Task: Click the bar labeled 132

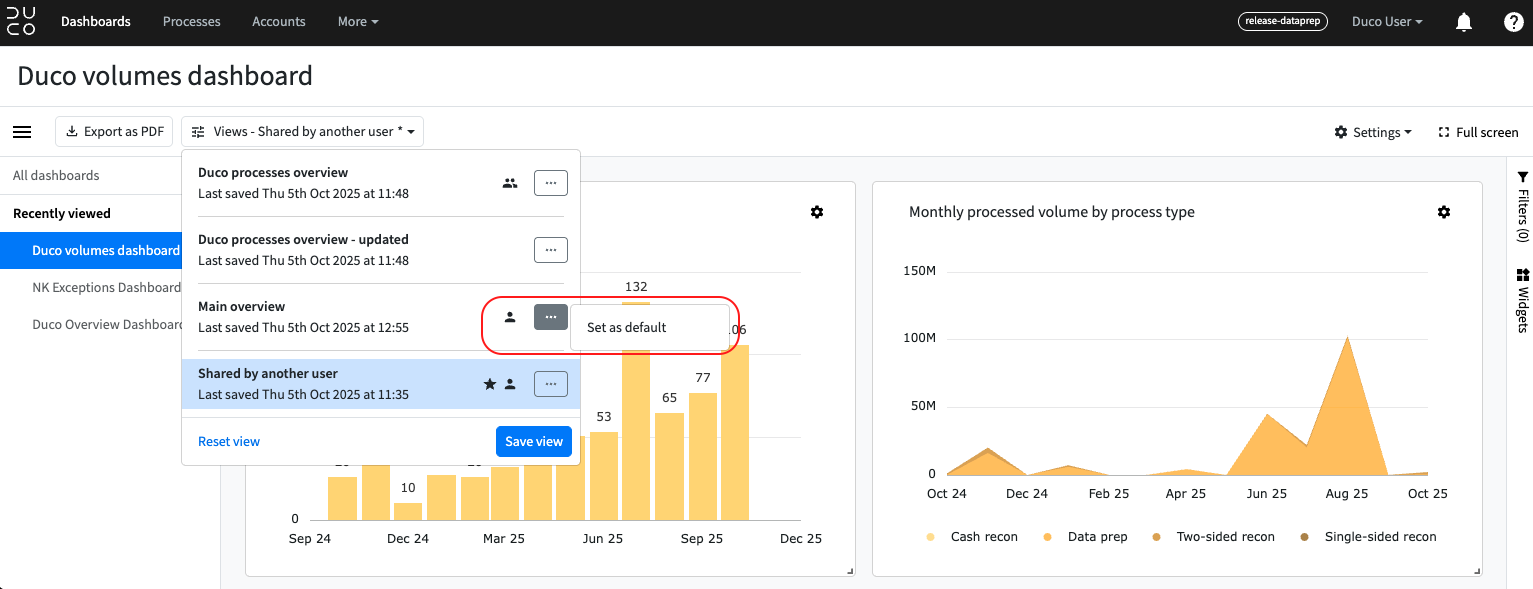Action: (636, 411)
